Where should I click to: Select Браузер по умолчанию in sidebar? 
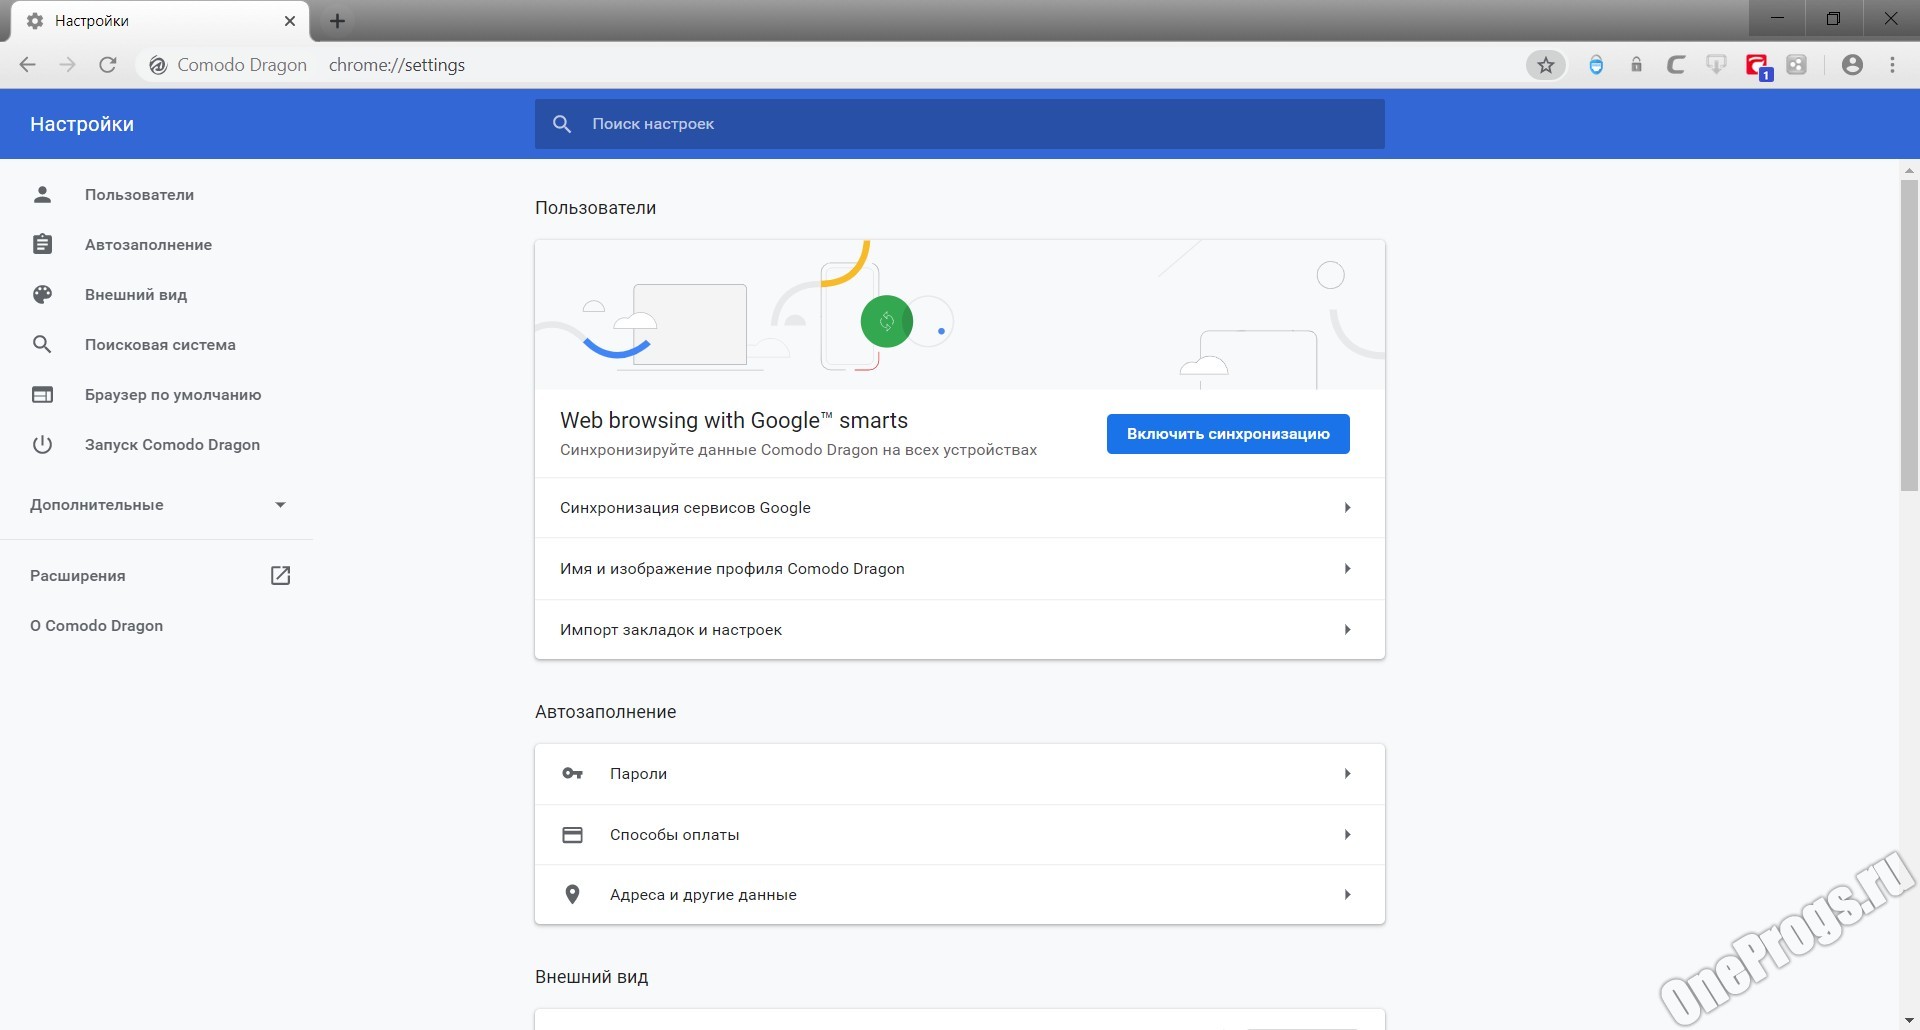pyautogui.click(x=173, y=395)
